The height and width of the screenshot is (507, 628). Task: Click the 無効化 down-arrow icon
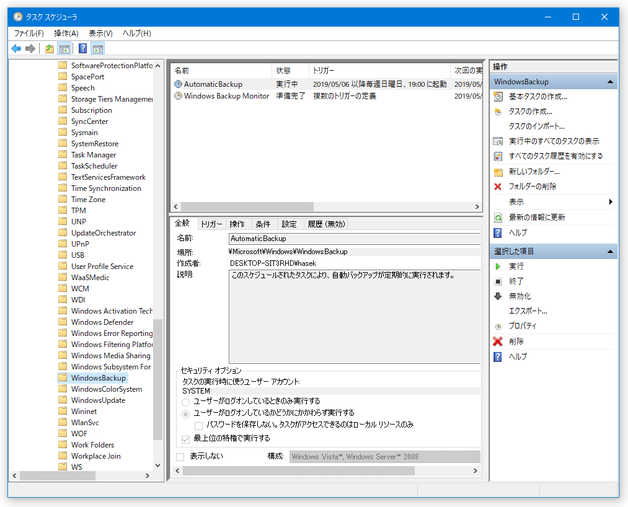click(498, 296)
